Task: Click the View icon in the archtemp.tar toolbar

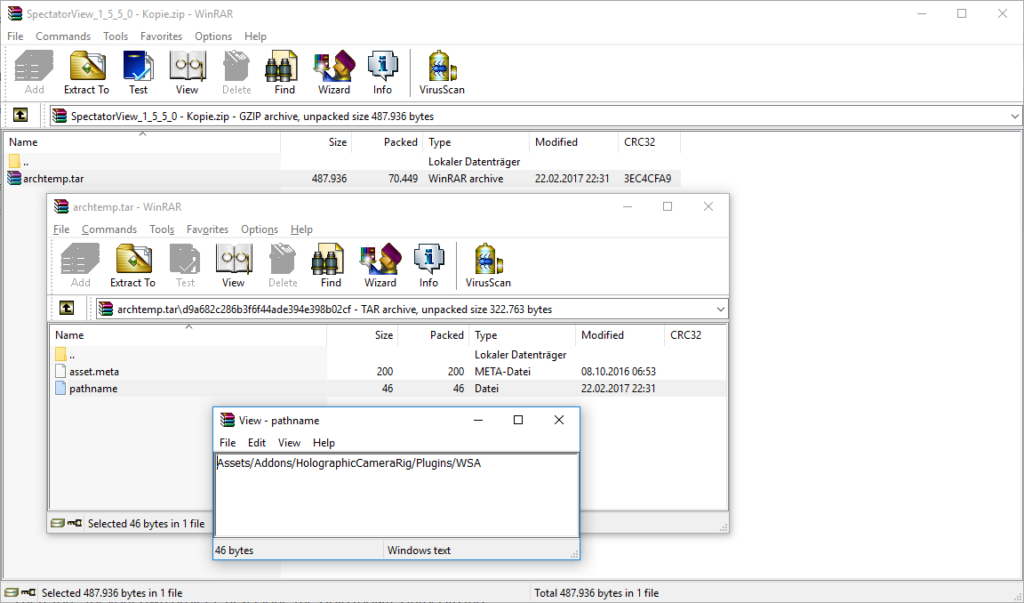Action: pyautogui.click(x=233, y=266)
